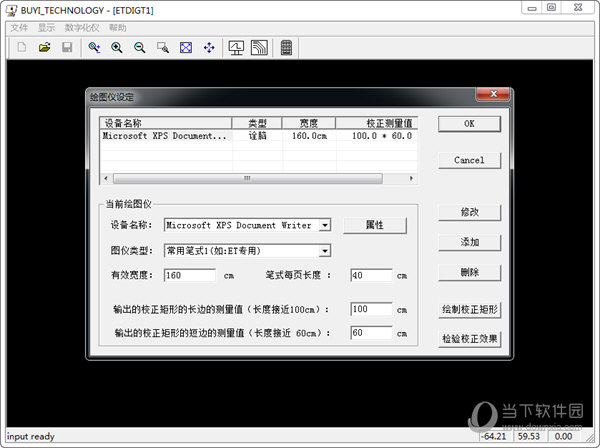Click the digitizer tablet toolbar icon
This screenshot has height=448, width=600.
click(x=259, y=48)
